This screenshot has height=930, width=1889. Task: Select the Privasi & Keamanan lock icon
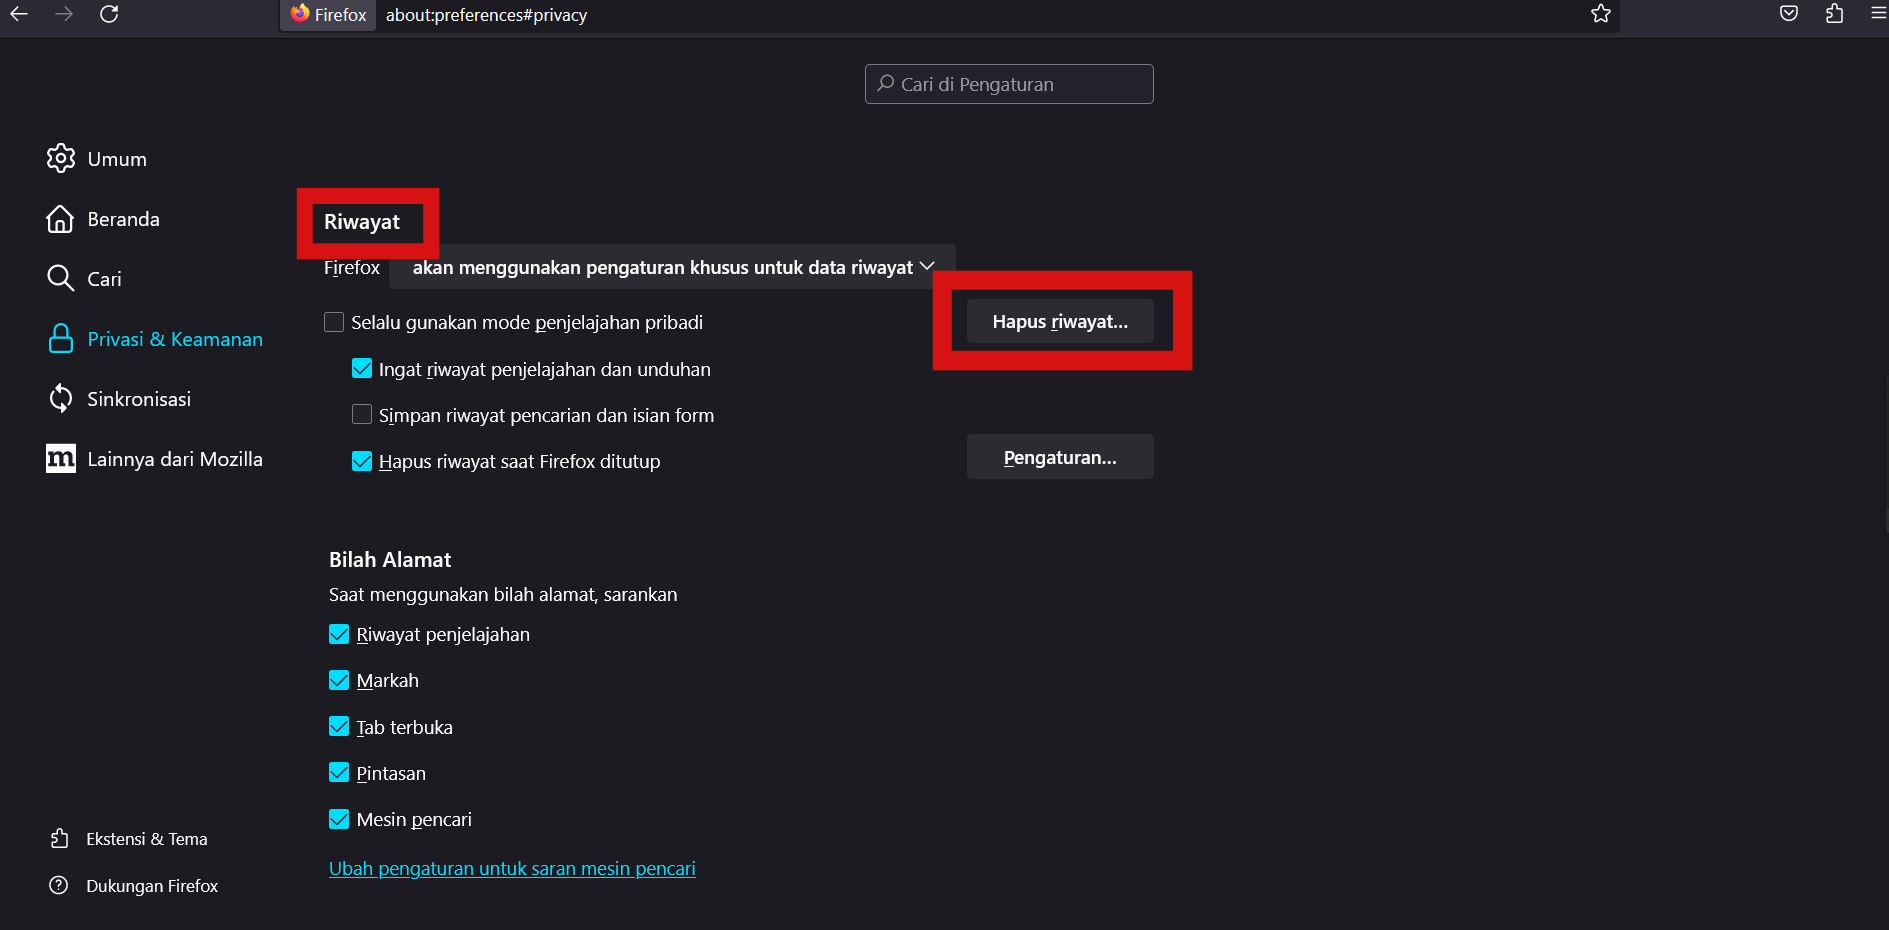point(61,338)
